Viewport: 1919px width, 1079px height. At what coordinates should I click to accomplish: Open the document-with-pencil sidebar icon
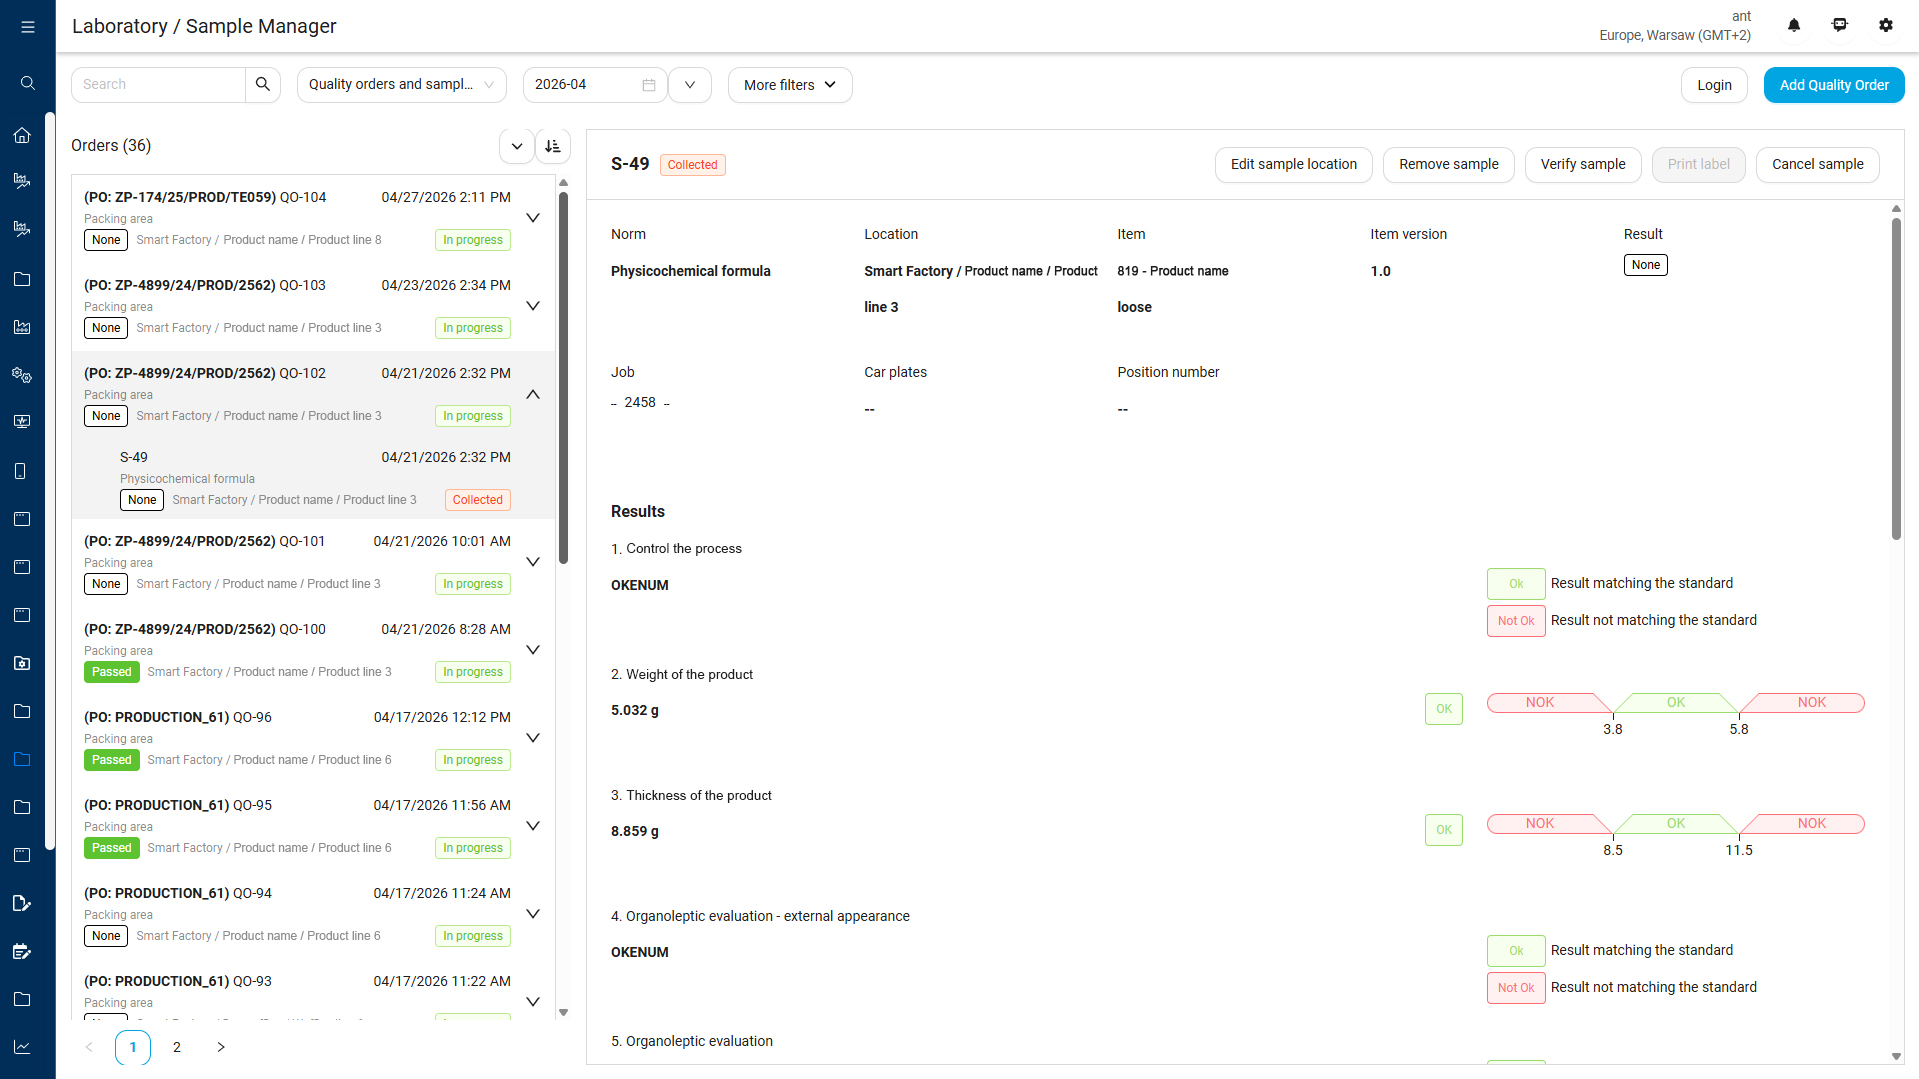click(x=22, y=903)
